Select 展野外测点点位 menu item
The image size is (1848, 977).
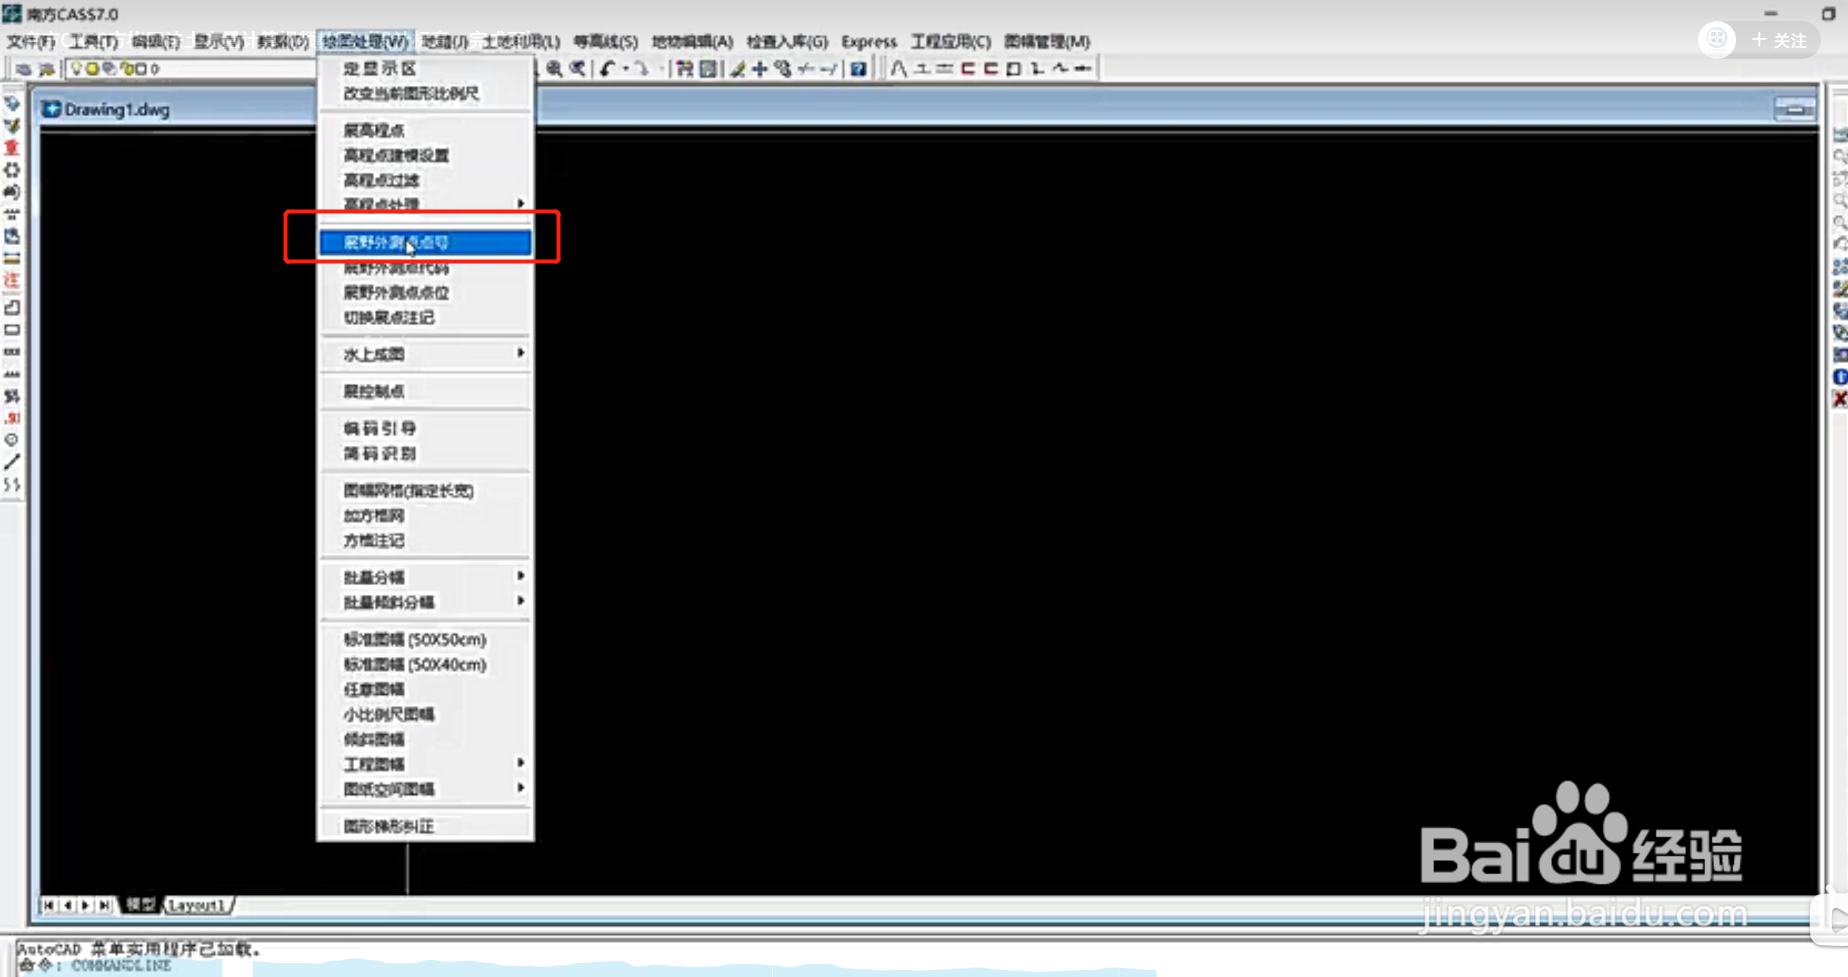(x=425, y=292)
